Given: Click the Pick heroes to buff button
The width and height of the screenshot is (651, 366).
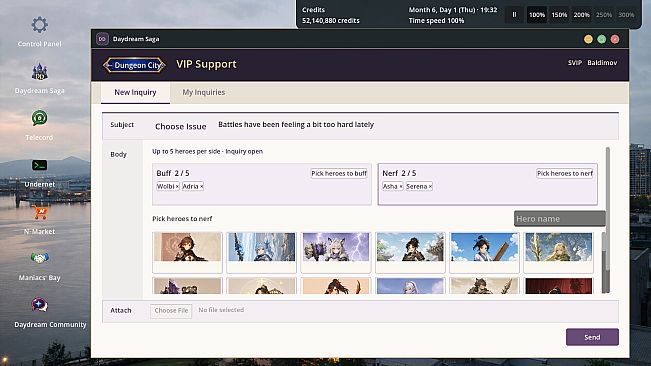Looking at the screenshot, I should pyautogui.click(x=339, y=173).
